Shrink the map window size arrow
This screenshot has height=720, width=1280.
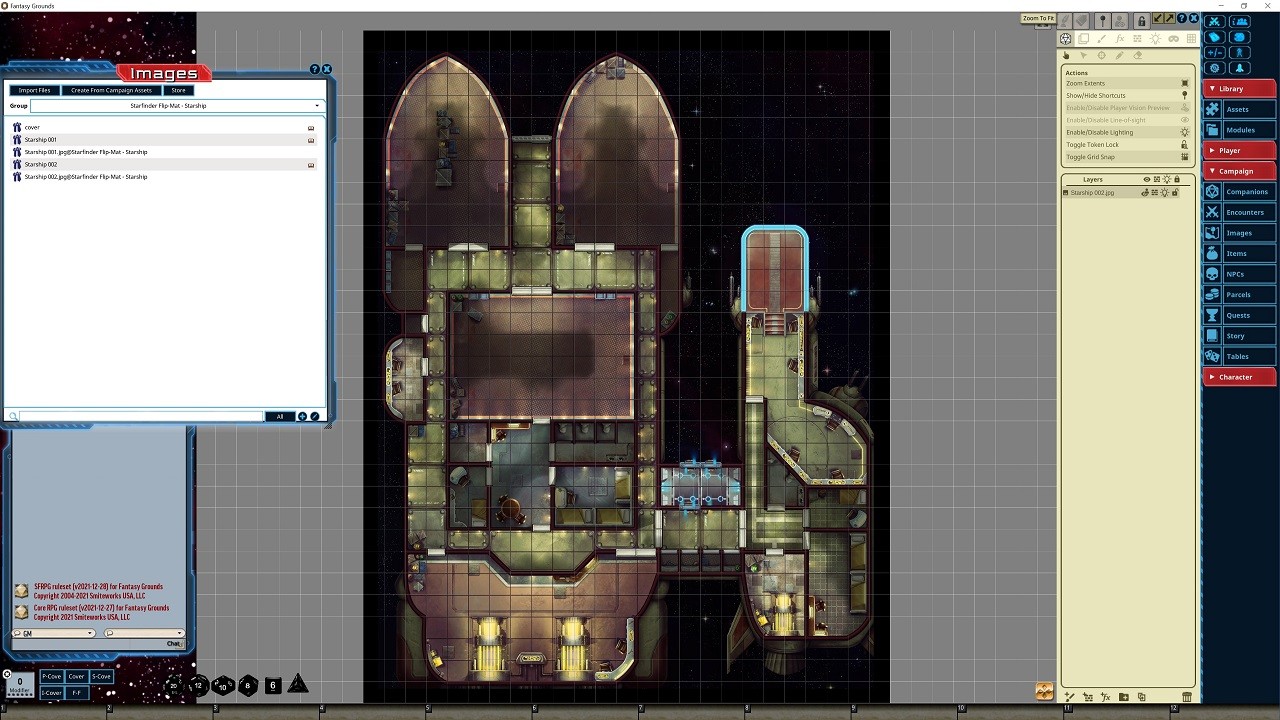[x=1157, y=18]
